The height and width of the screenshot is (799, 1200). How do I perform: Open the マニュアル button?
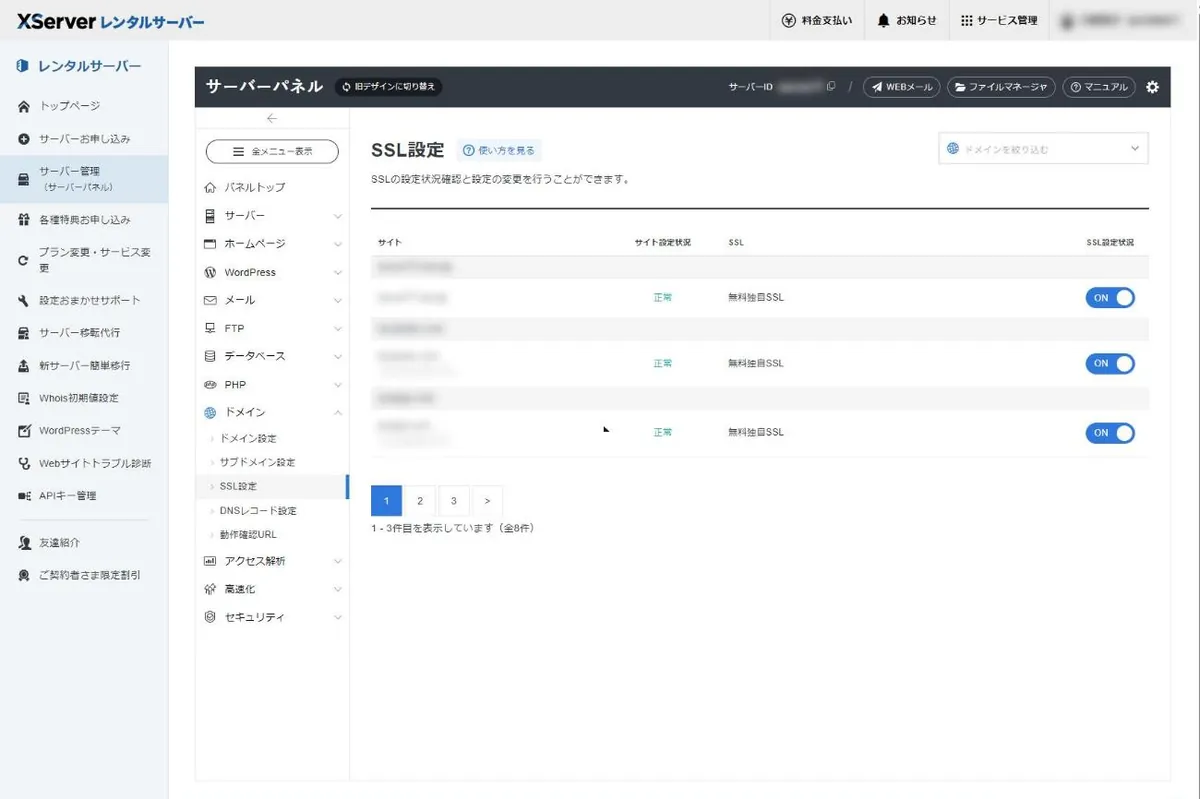click(1099, 87)
